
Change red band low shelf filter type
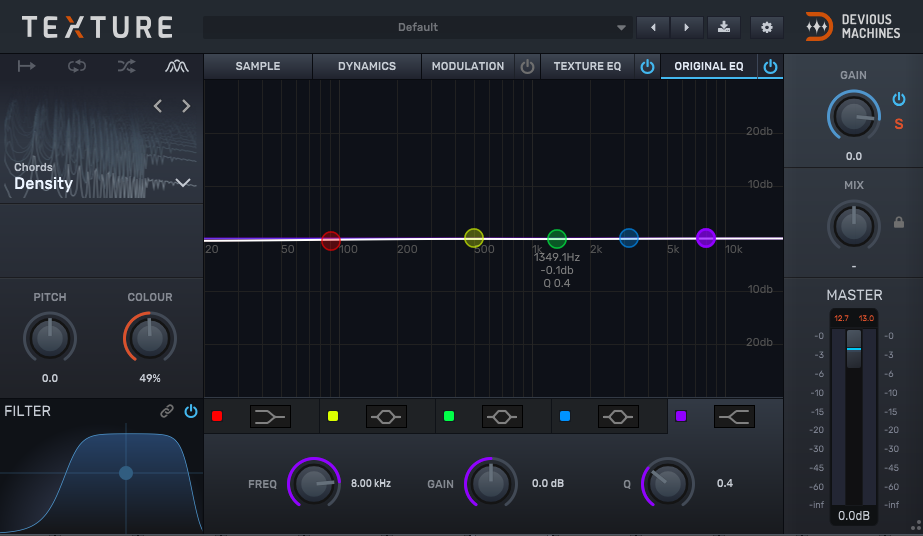(x=270, y=417)
